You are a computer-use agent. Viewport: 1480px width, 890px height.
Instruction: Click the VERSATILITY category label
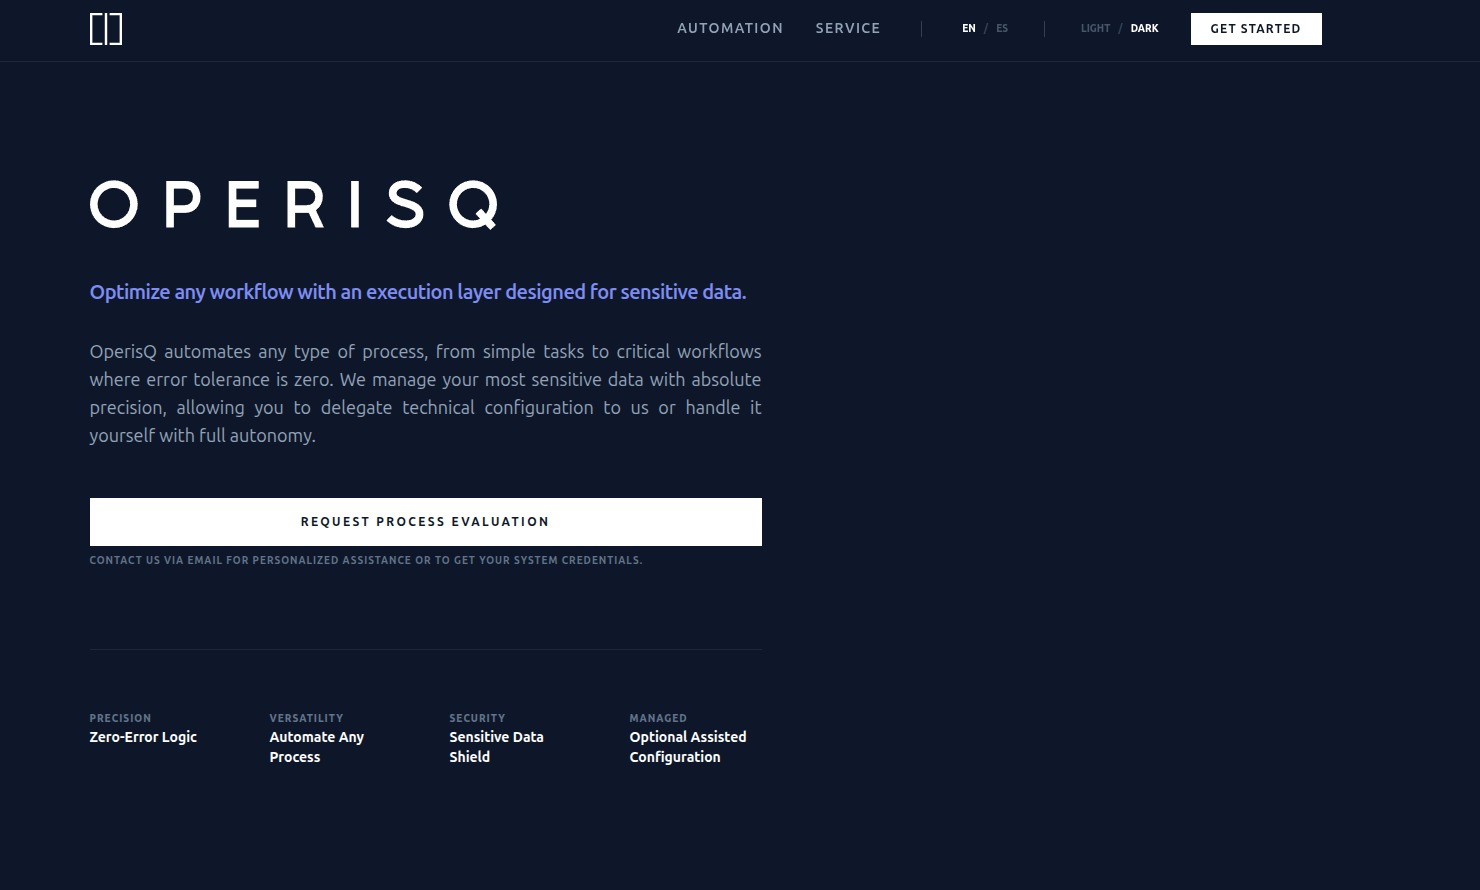(x=306, y=718)
